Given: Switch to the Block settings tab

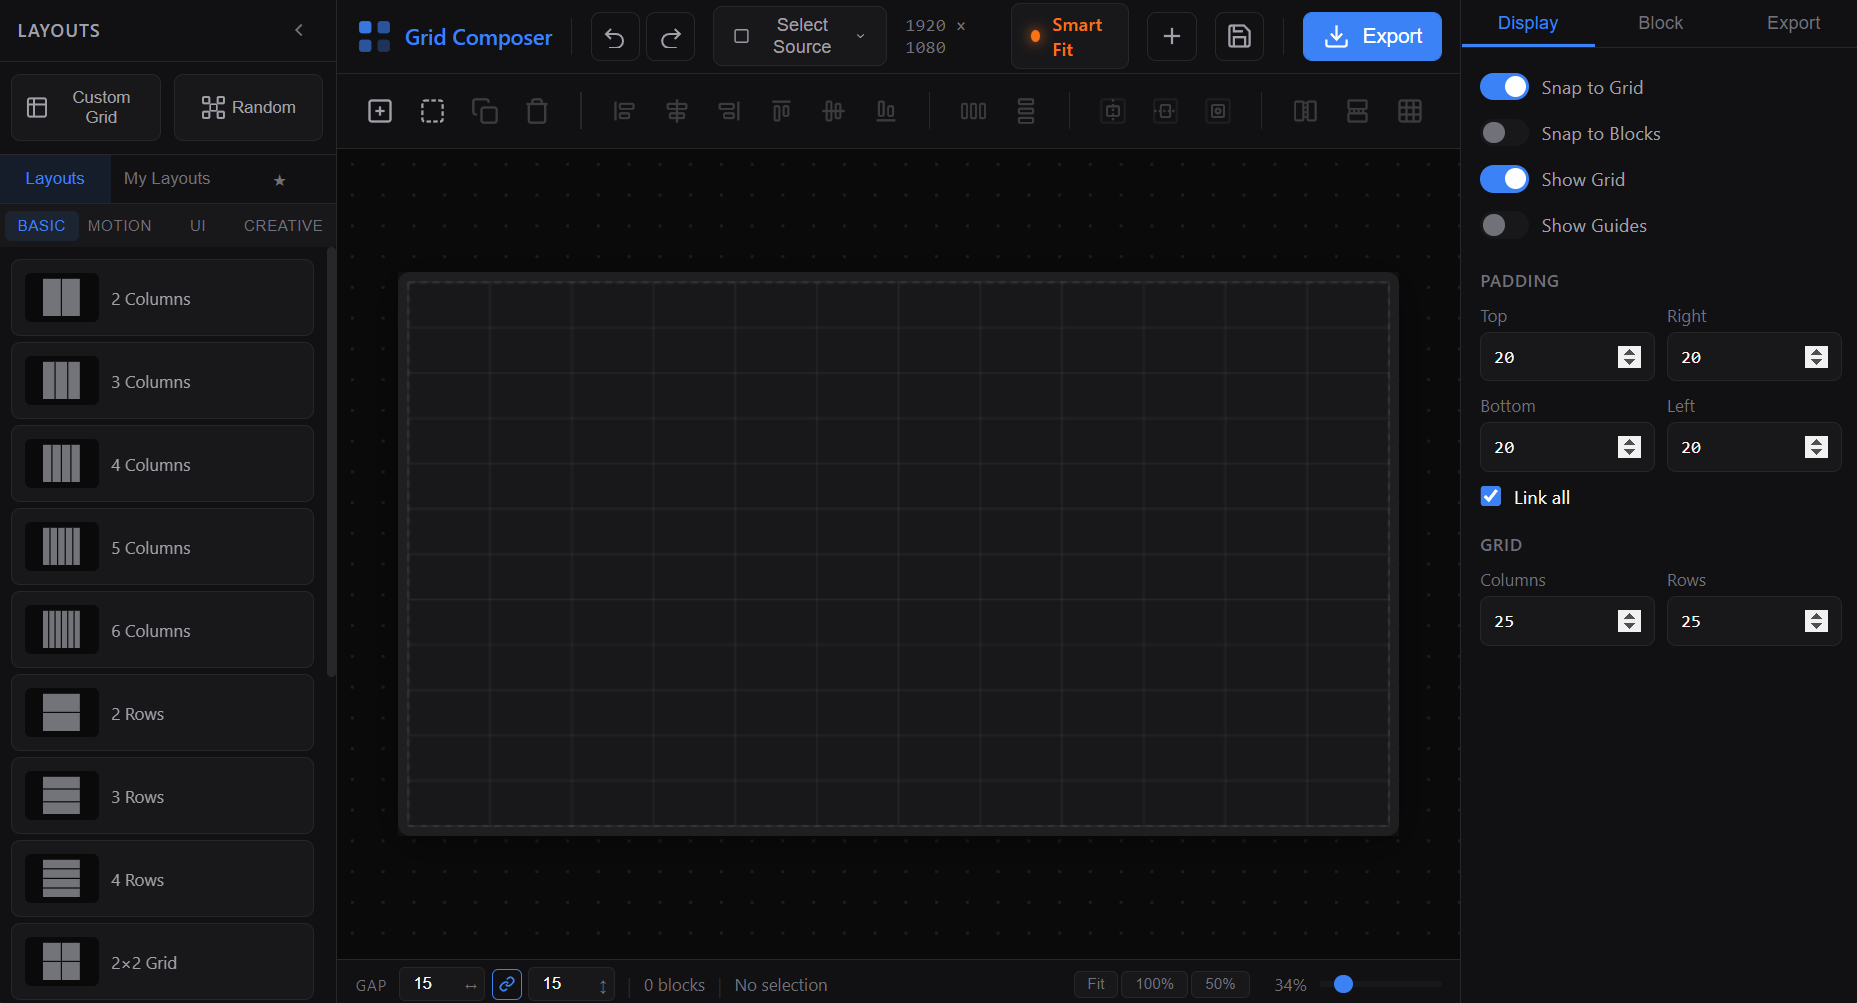Looking at the screenshot, I should click(1659, 22).
